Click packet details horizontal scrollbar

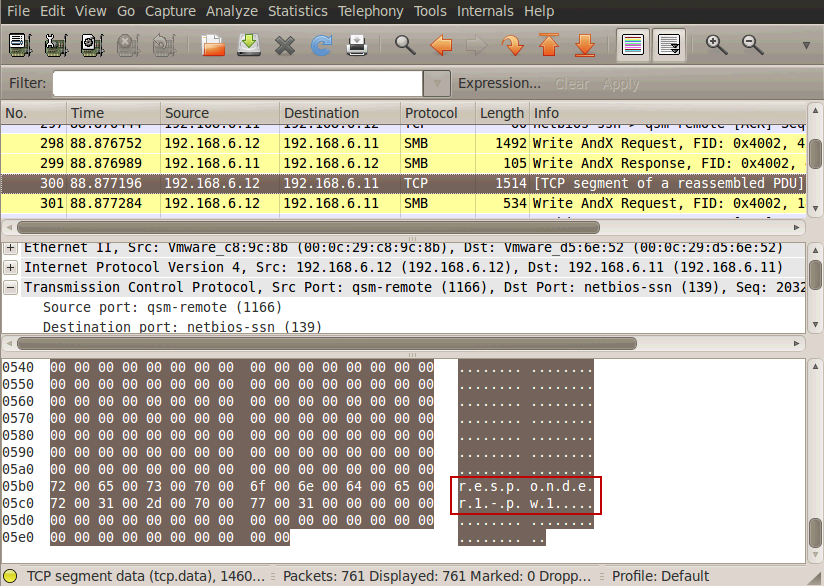pyautogui.click(x=327, y=344)
